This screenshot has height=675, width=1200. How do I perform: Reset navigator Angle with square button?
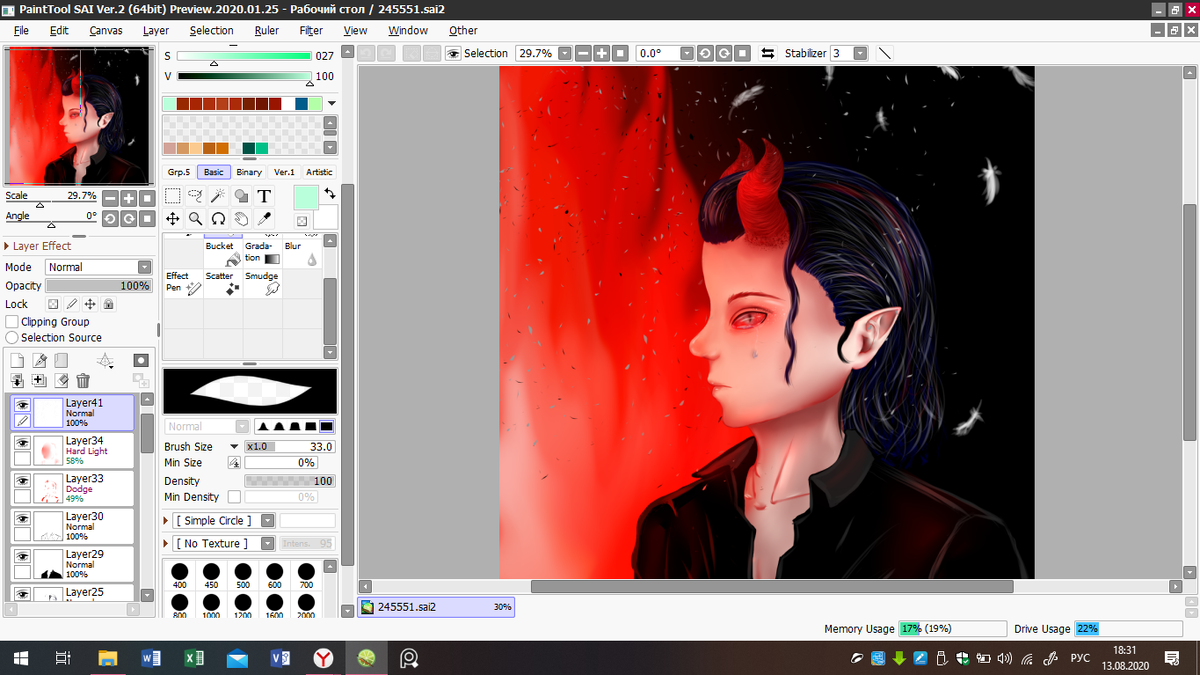point(147,218)
